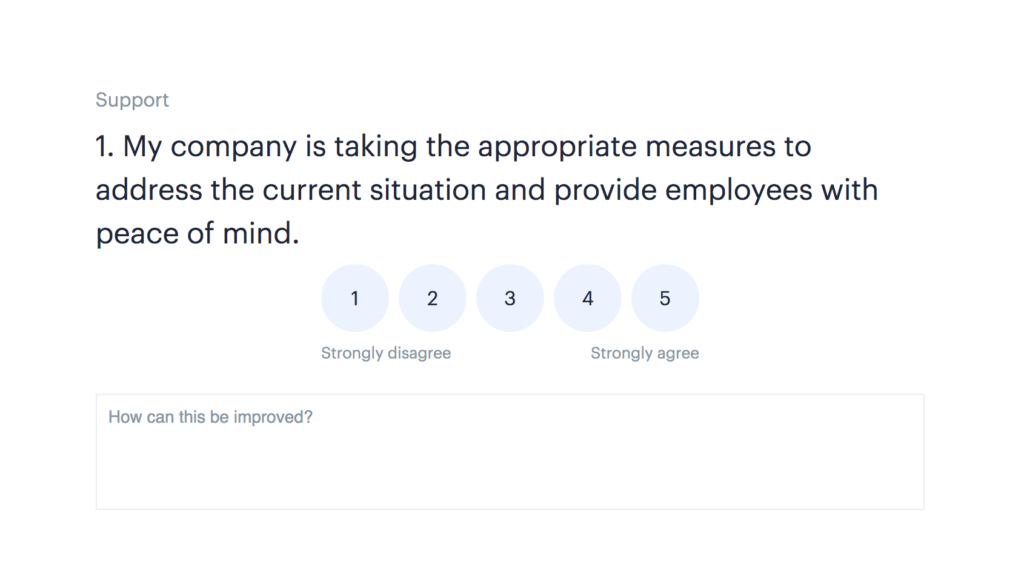Click the 'Strongly disagree' label
Viewport: 1024px width, 579px height.
(x=386, y=353)
